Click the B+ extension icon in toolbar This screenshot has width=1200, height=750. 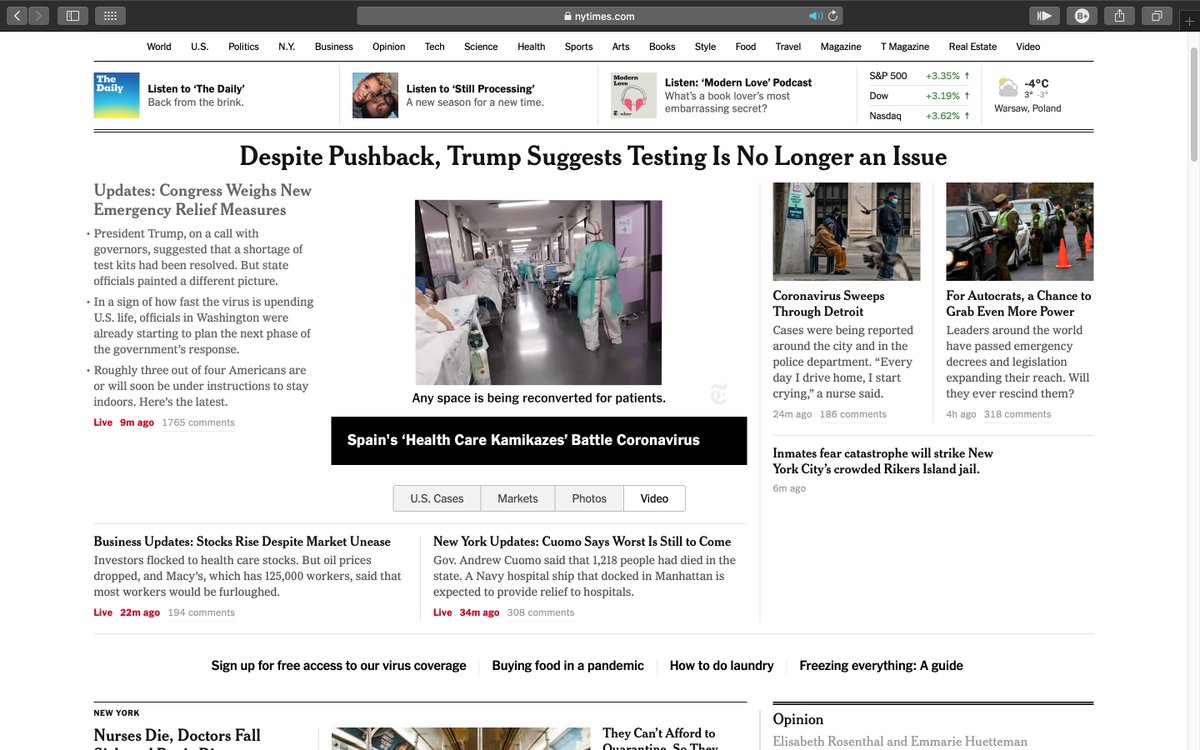pyautogui.click(x=1082, y=15)
